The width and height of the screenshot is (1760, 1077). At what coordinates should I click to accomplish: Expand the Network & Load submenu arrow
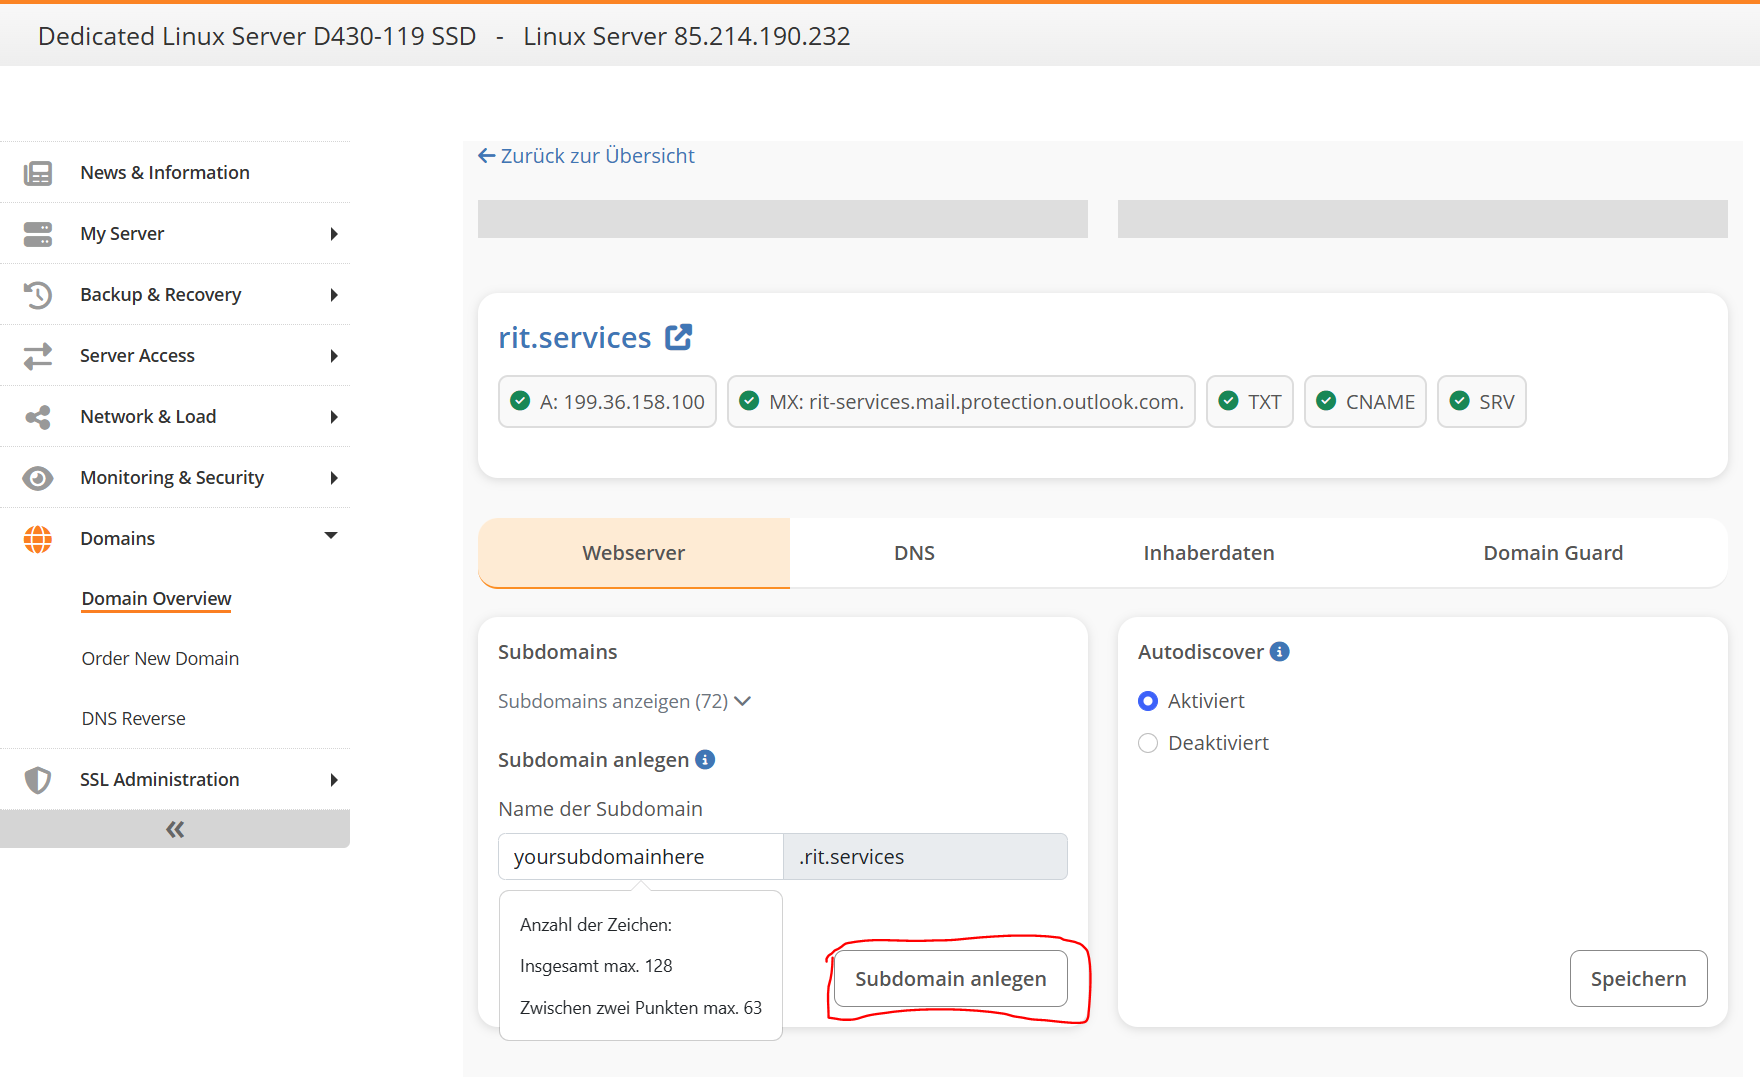334,417
